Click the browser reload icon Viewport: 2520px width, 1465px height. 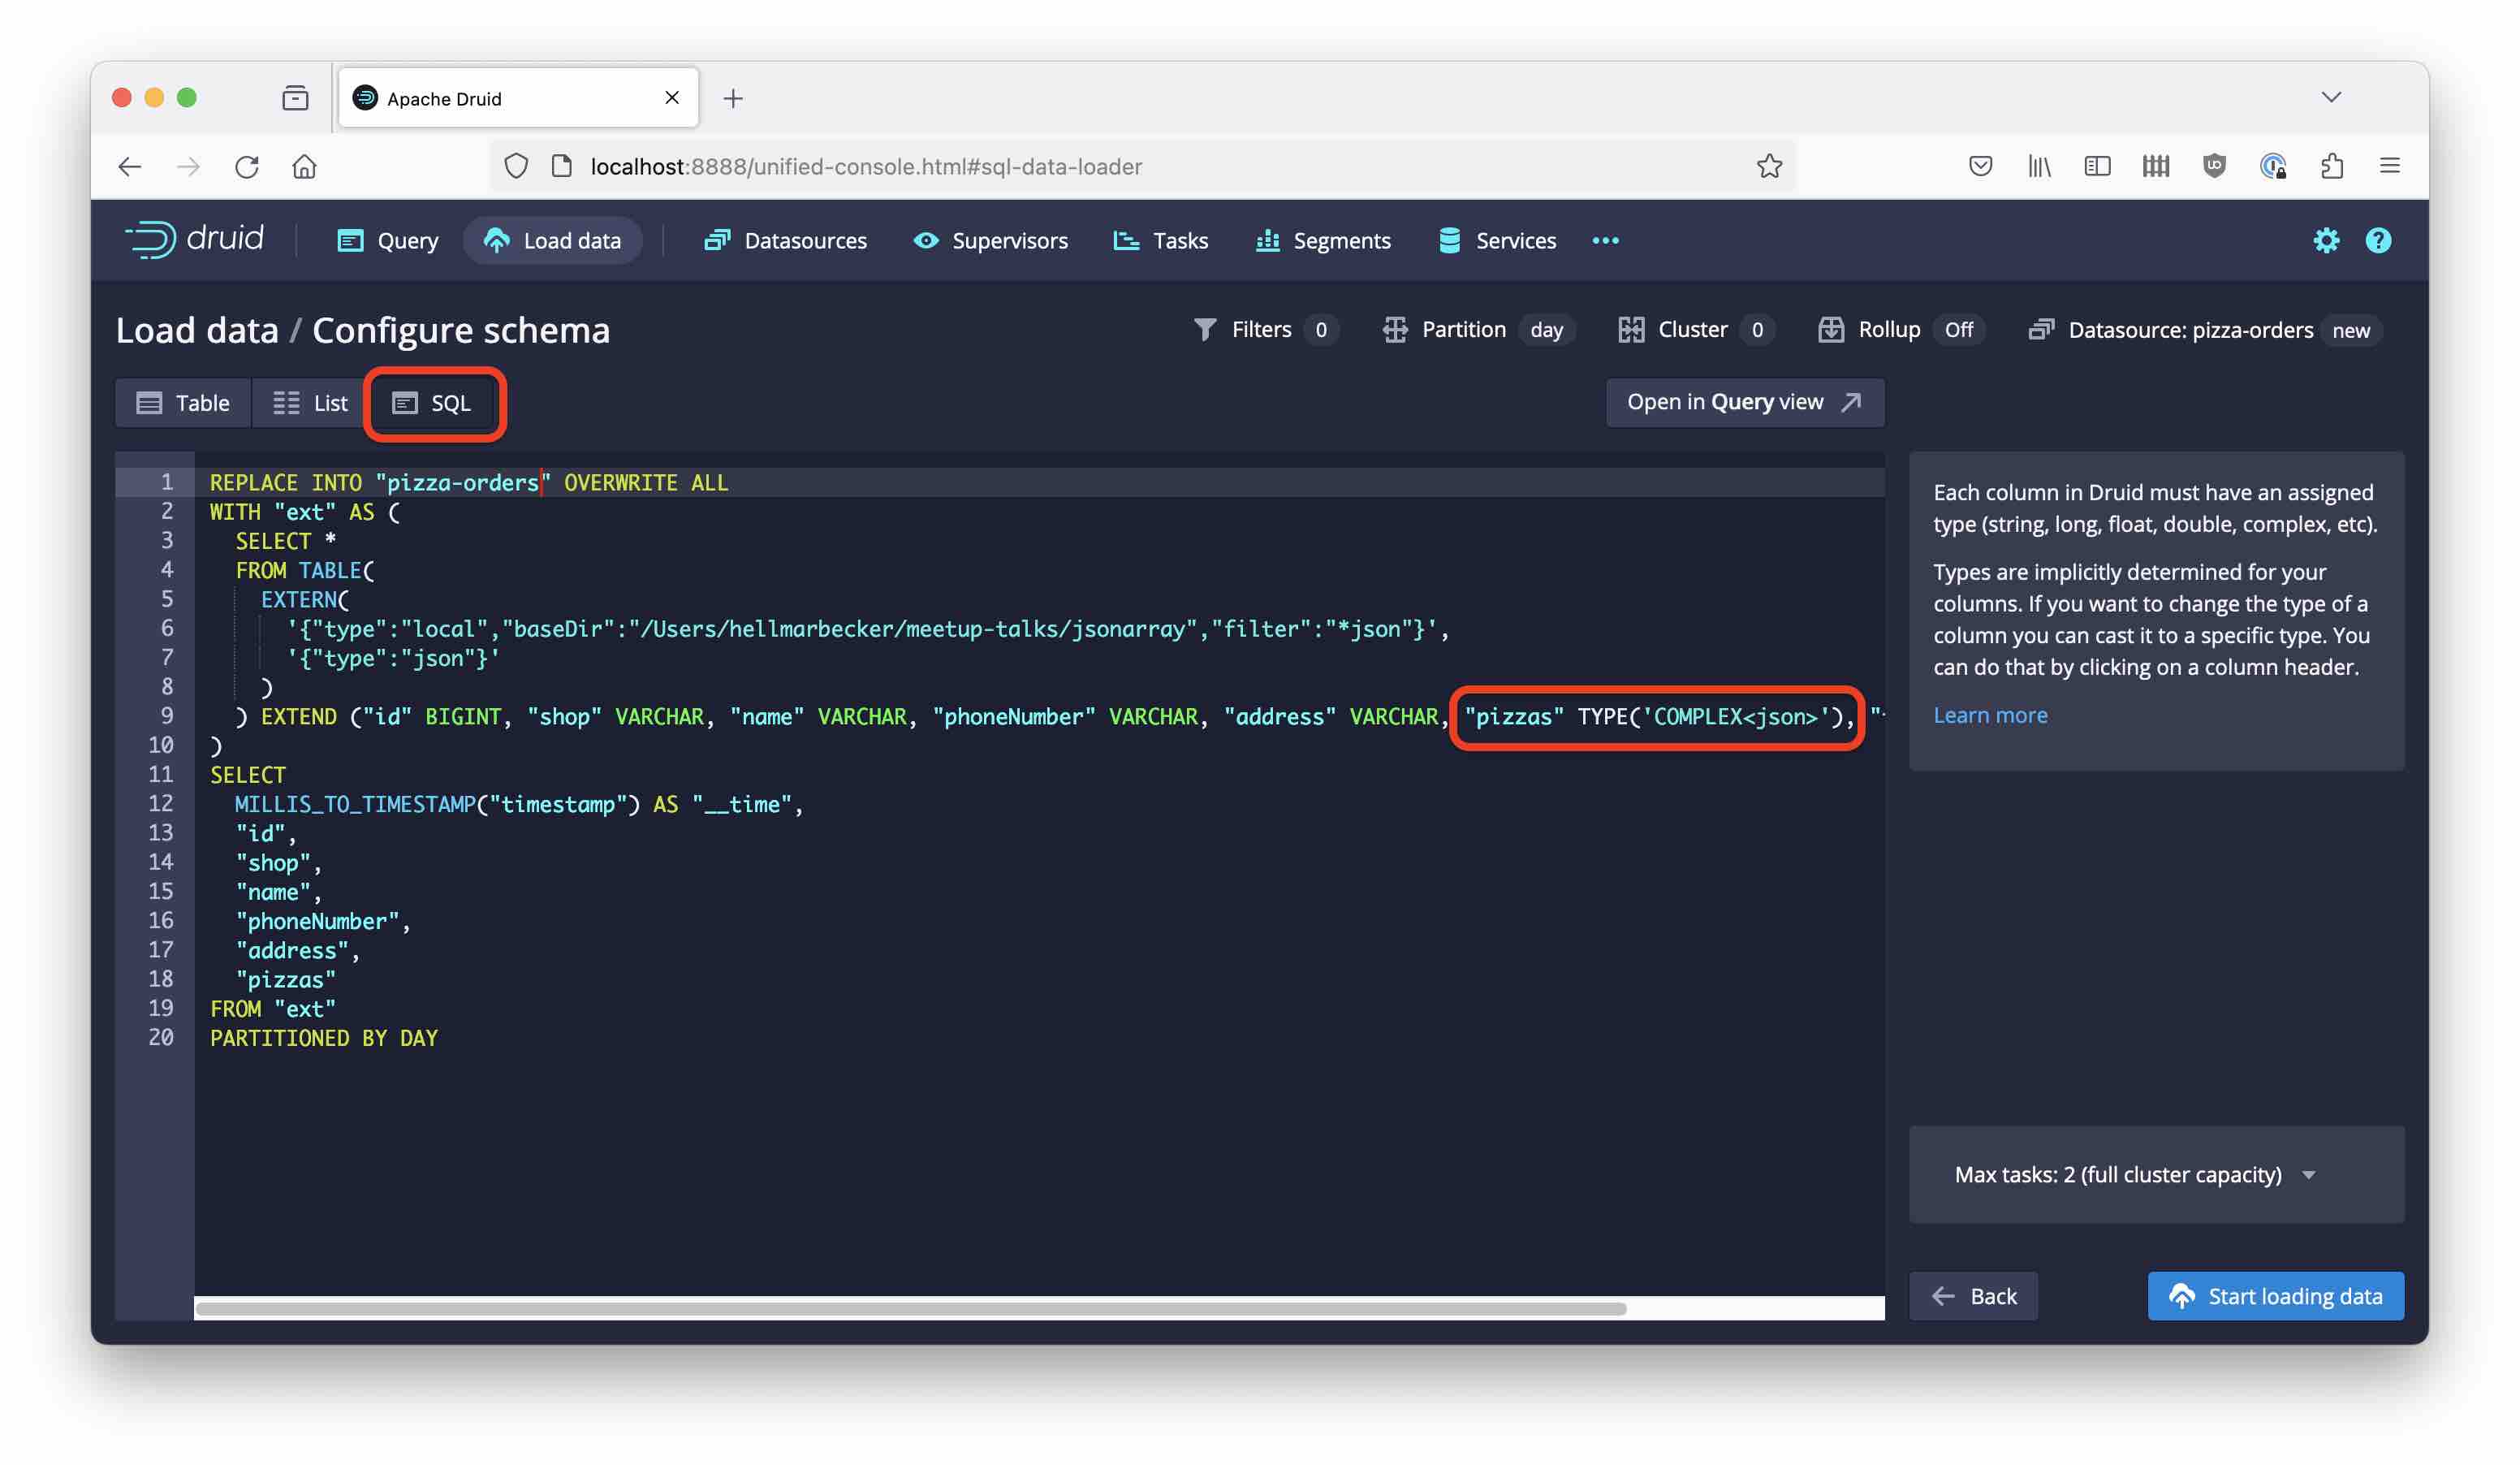click(x=247, y=166)
